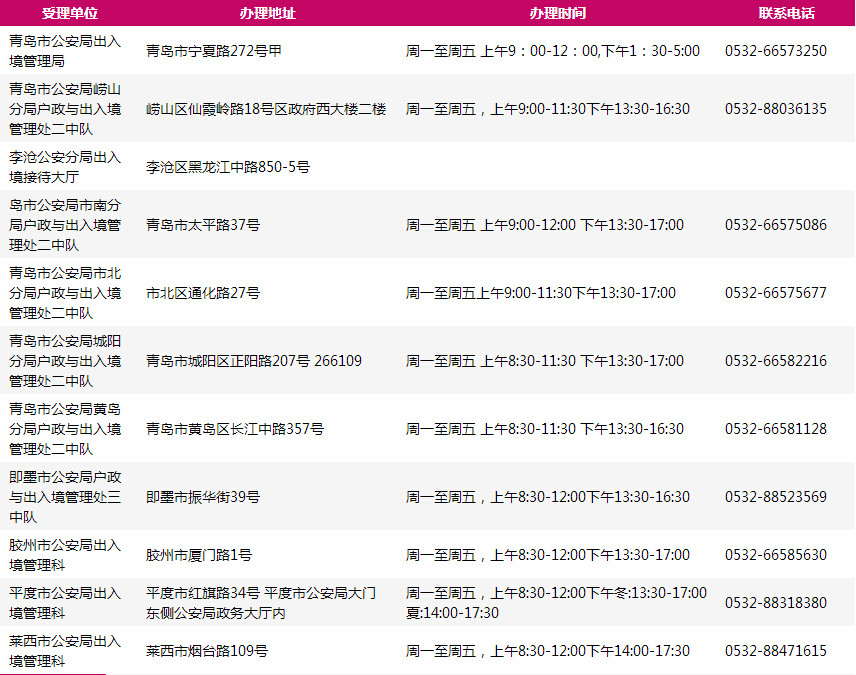Select hours 上午9:00-12:00 下午13:30-17:00 for 太平路
Viewport: 856px width, 675px height.
tap(582, 224)
